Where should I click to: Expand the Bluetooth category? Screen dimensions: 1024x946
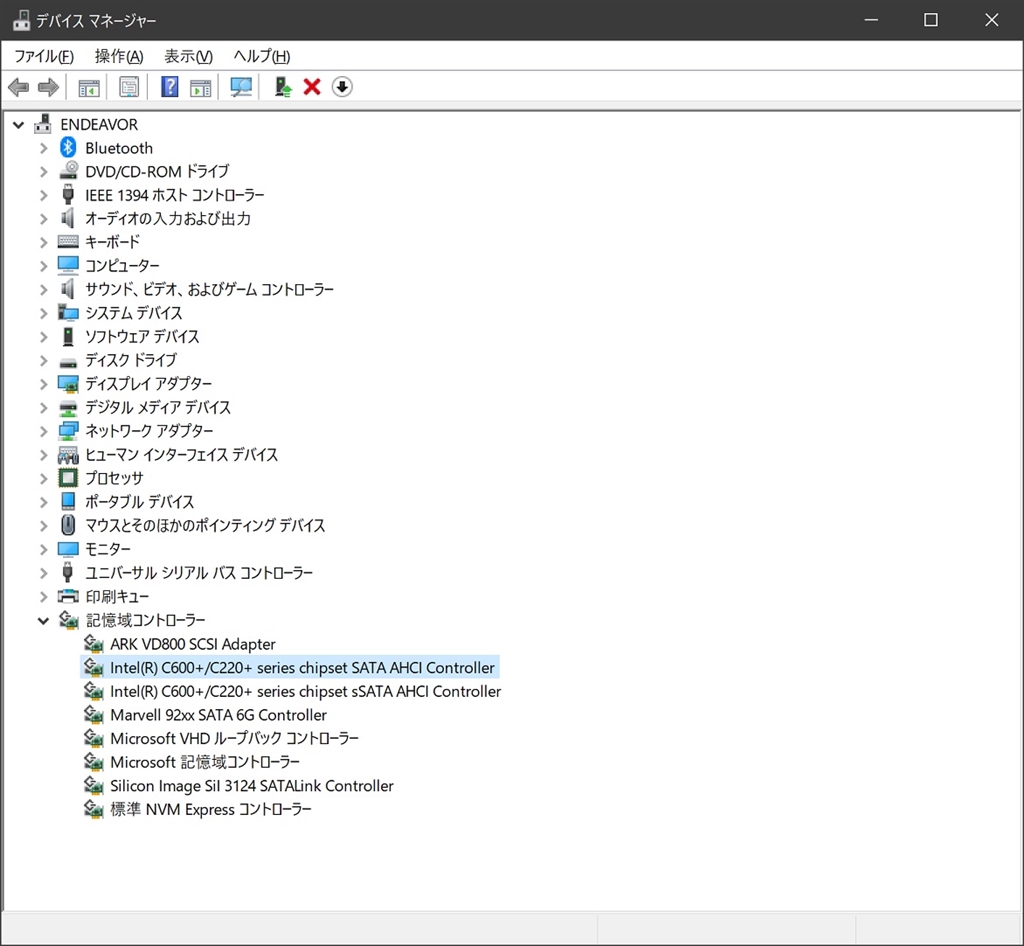click(43, 148)
